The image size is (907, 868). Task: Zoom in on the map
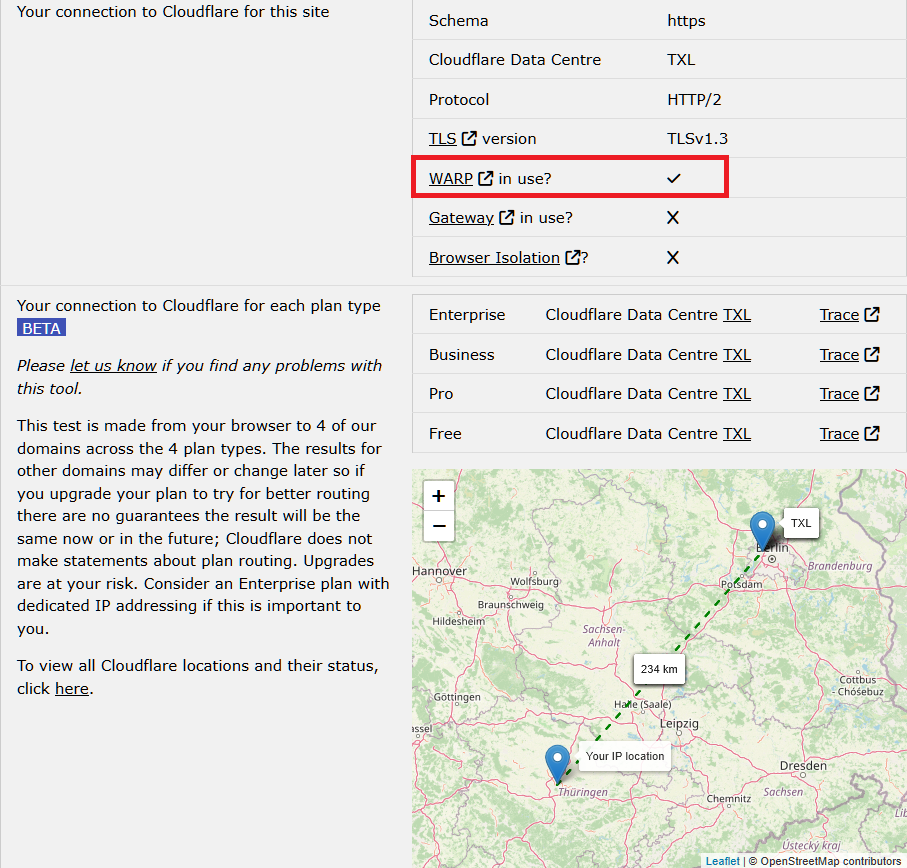tap(438, 496)
